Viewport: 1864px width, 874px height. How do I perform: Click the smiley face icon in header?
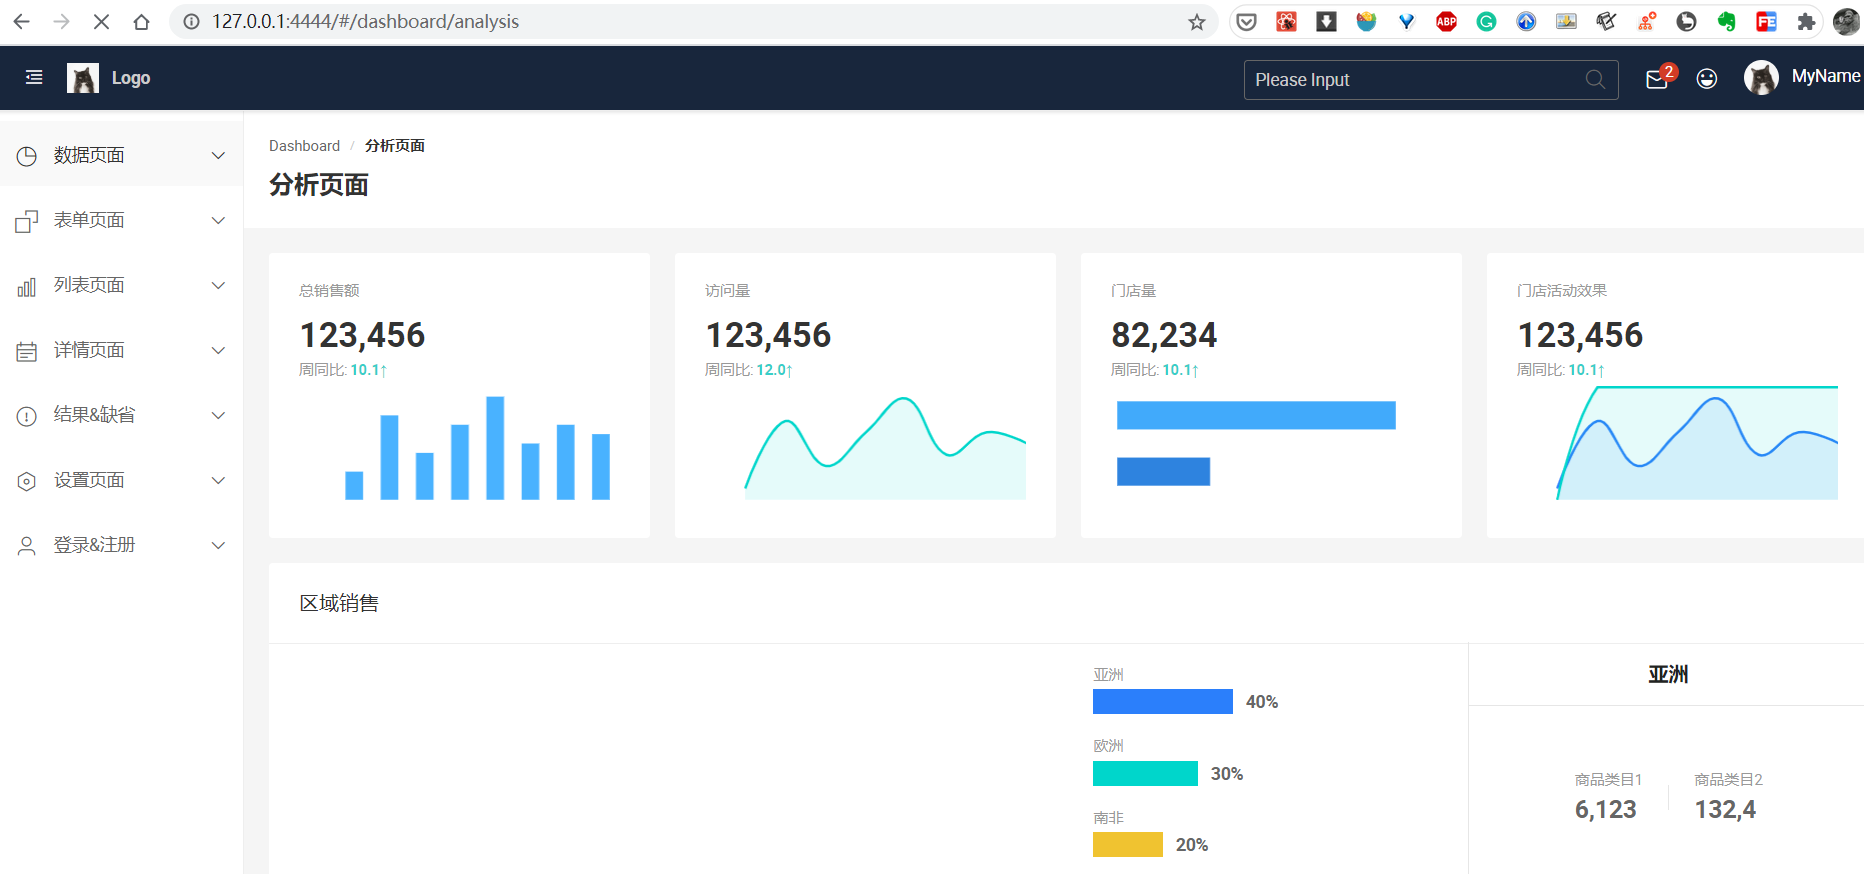(x=1707, y=79)
